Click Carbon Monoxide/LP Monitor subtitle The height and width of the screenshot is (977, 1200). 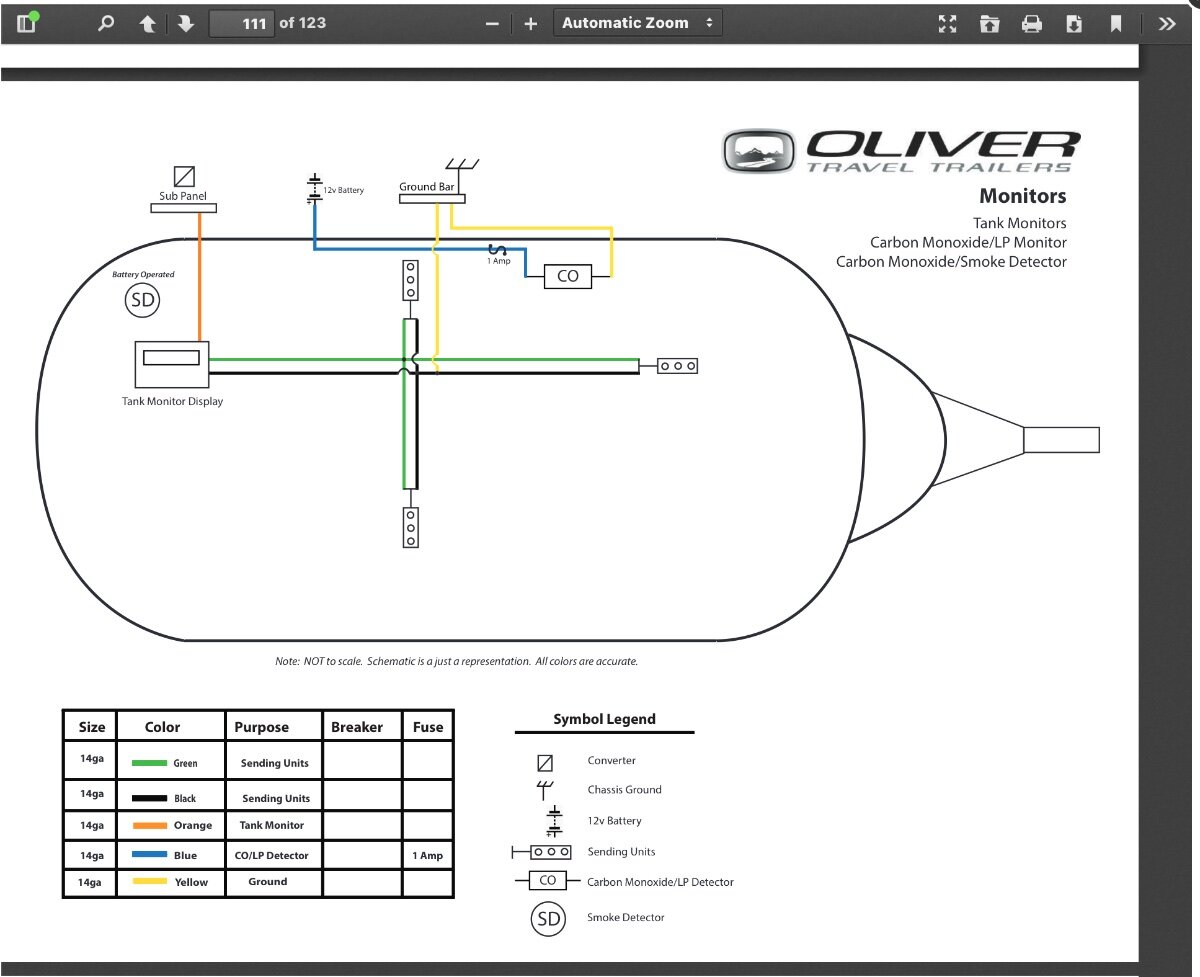pyautogui.click(x=968, y=242)
